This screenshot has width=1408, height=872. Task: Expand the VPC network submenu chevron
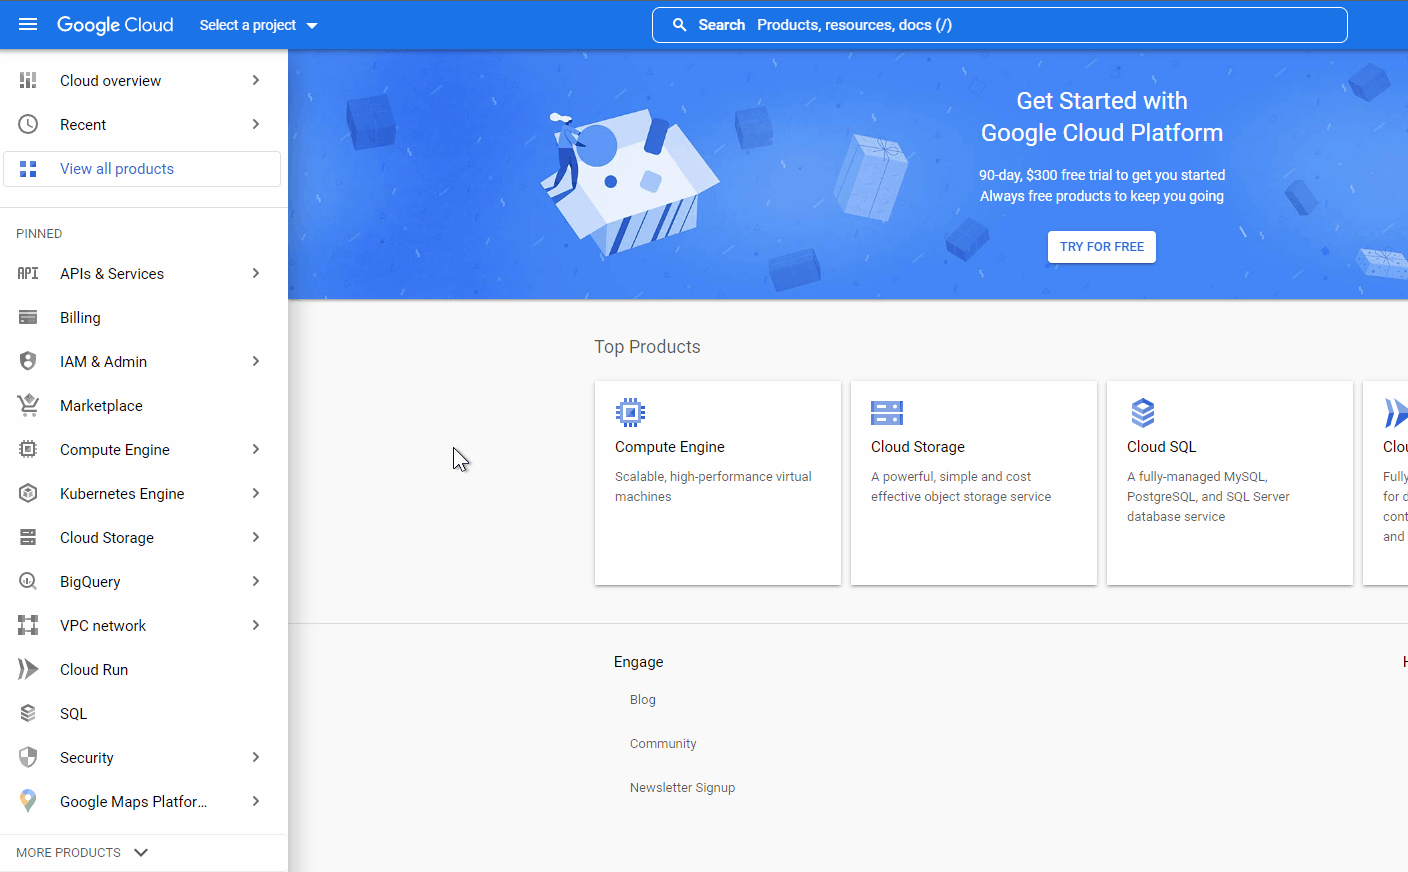point(256,626)
